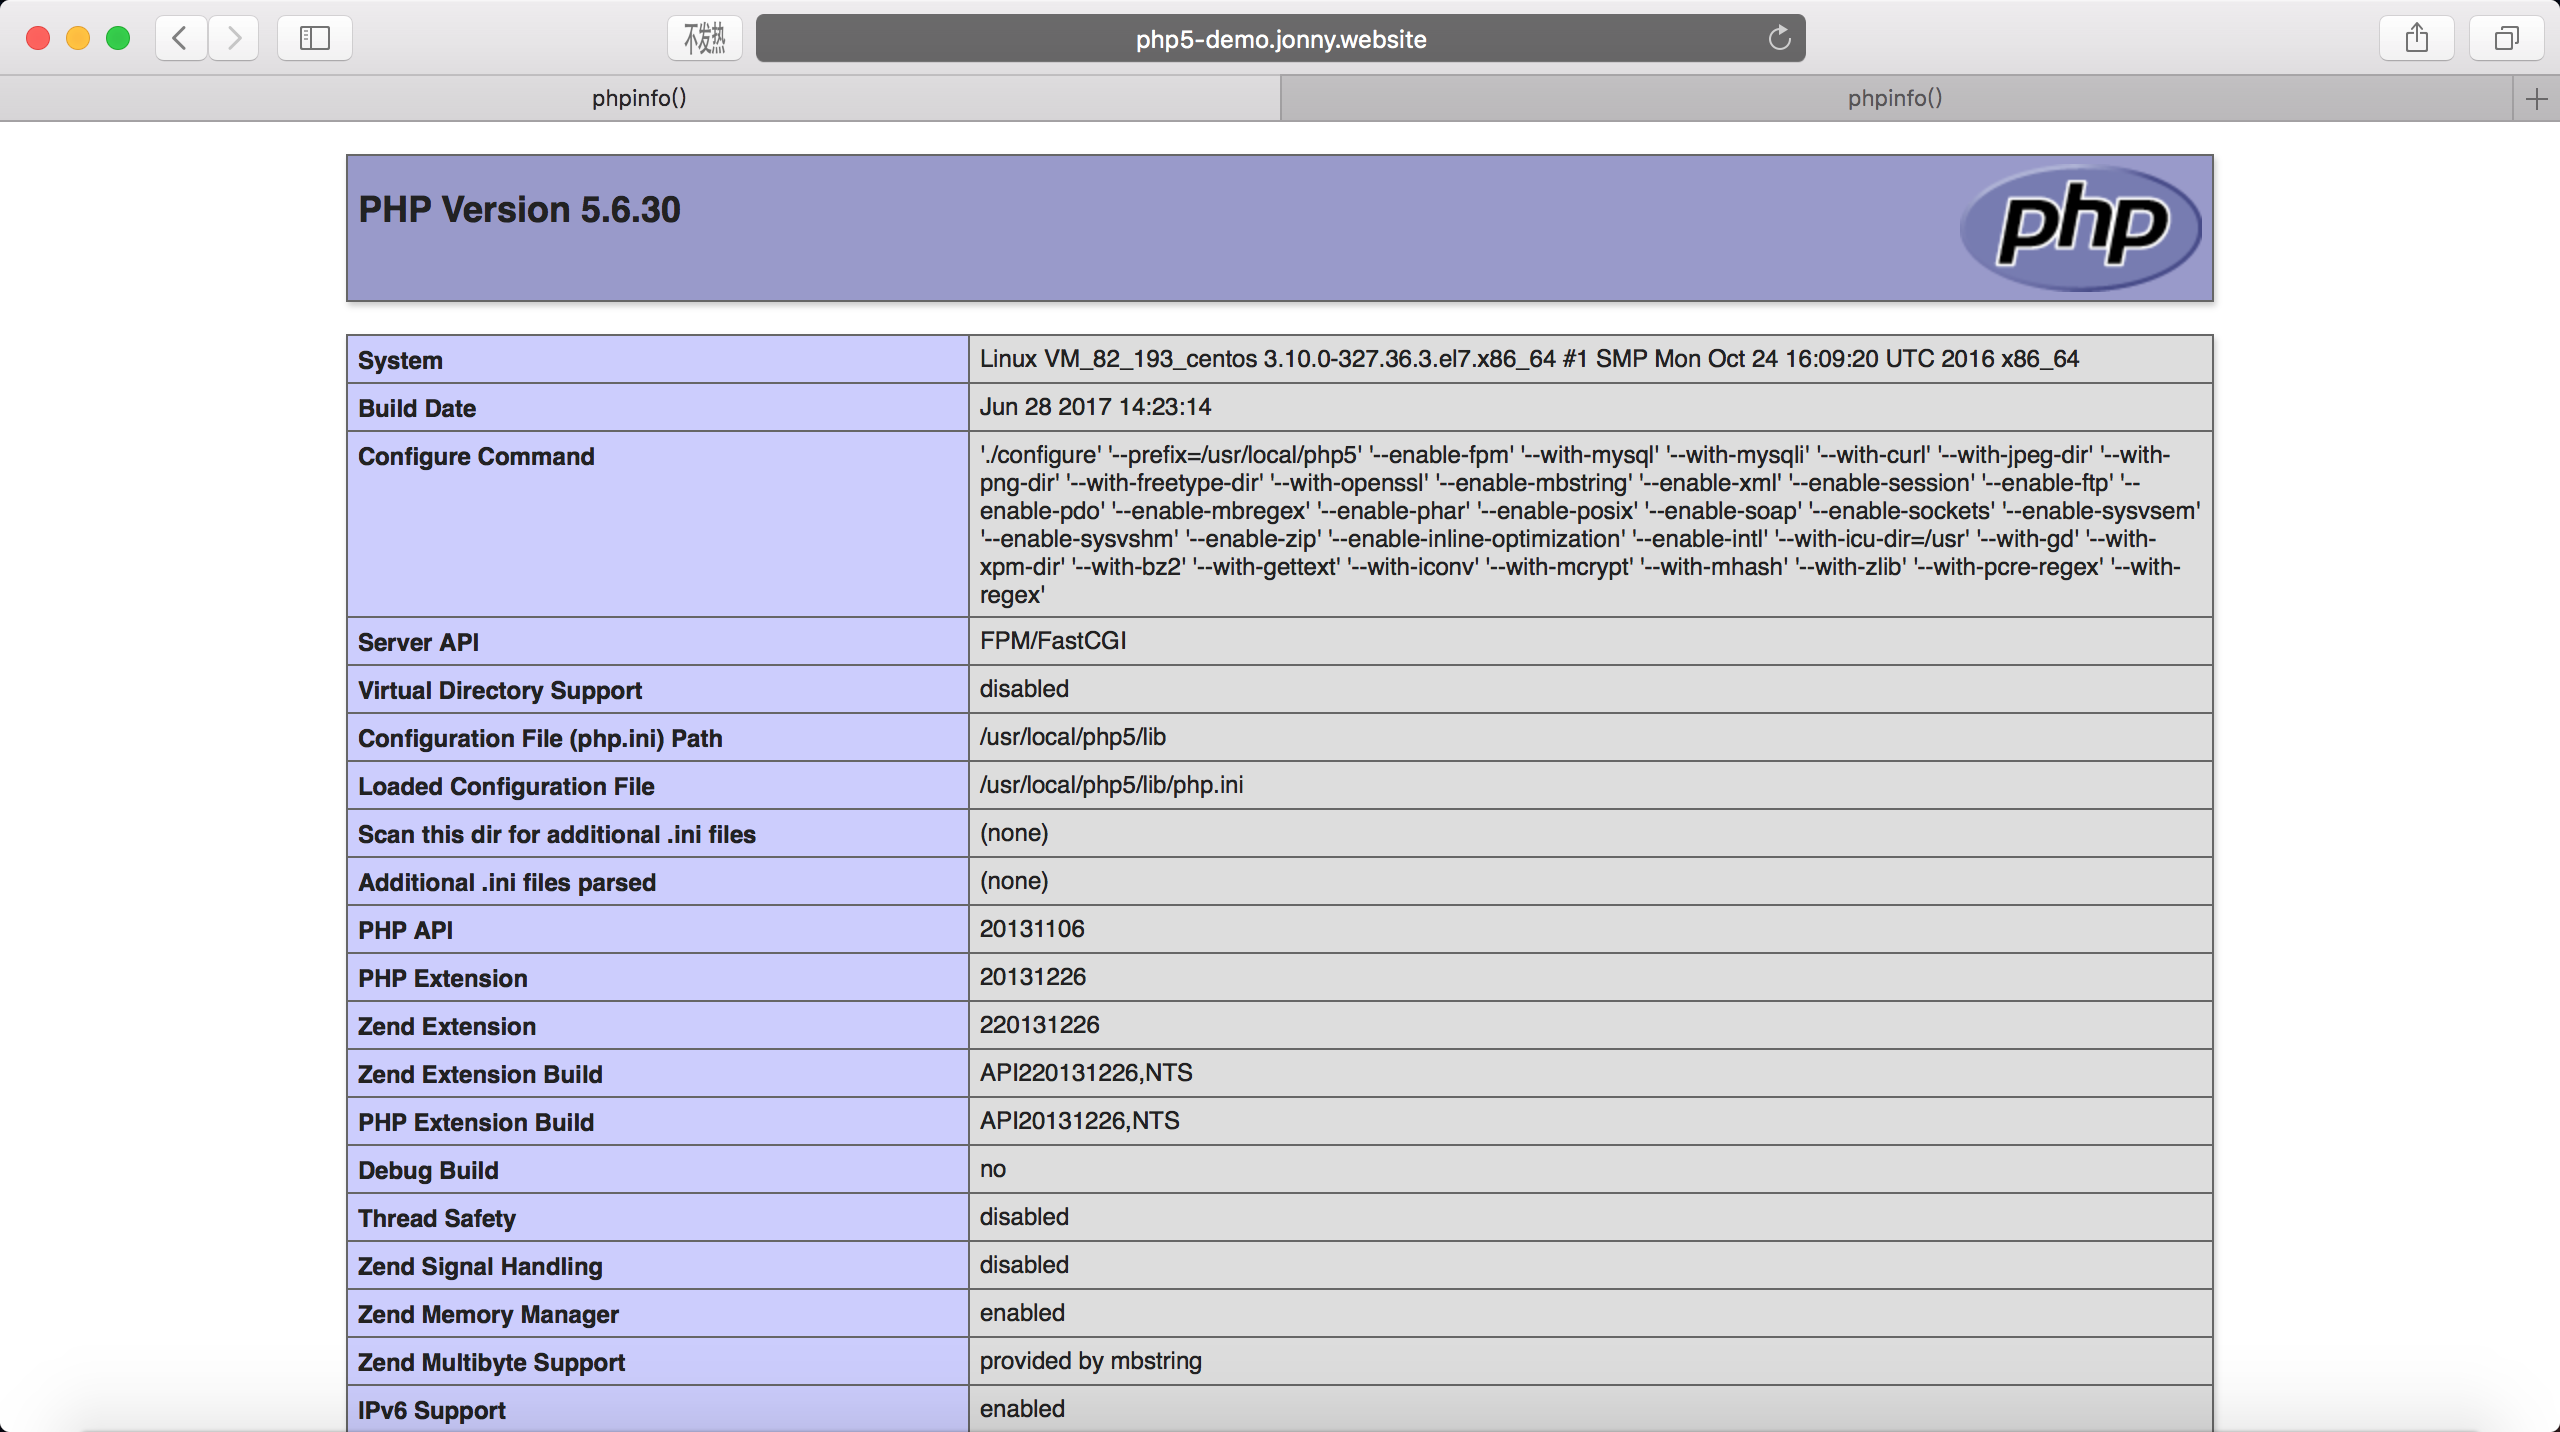
Task: Click the /usr/local/php5/lib path value
Action: (x=1073, y=736)
